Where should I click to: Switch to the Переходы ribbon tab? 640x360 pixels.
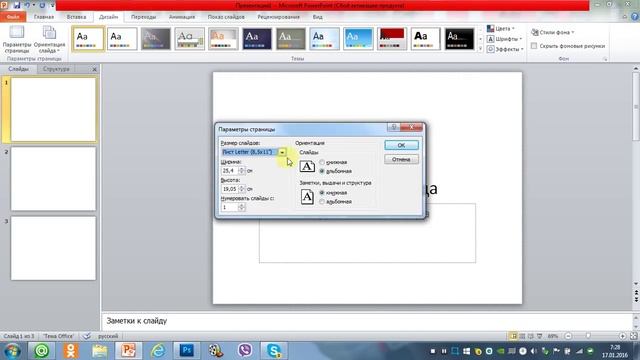tap(144, 17)
